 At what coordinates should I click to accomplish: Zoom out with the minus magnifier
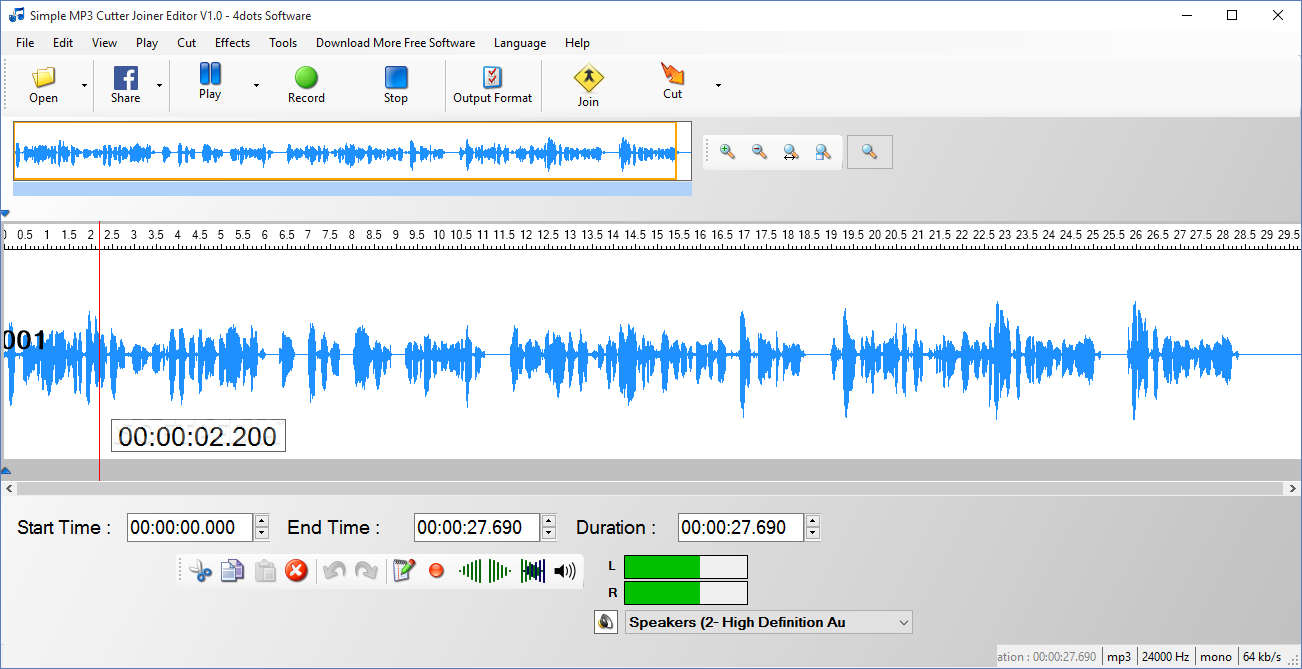[759, 152]
